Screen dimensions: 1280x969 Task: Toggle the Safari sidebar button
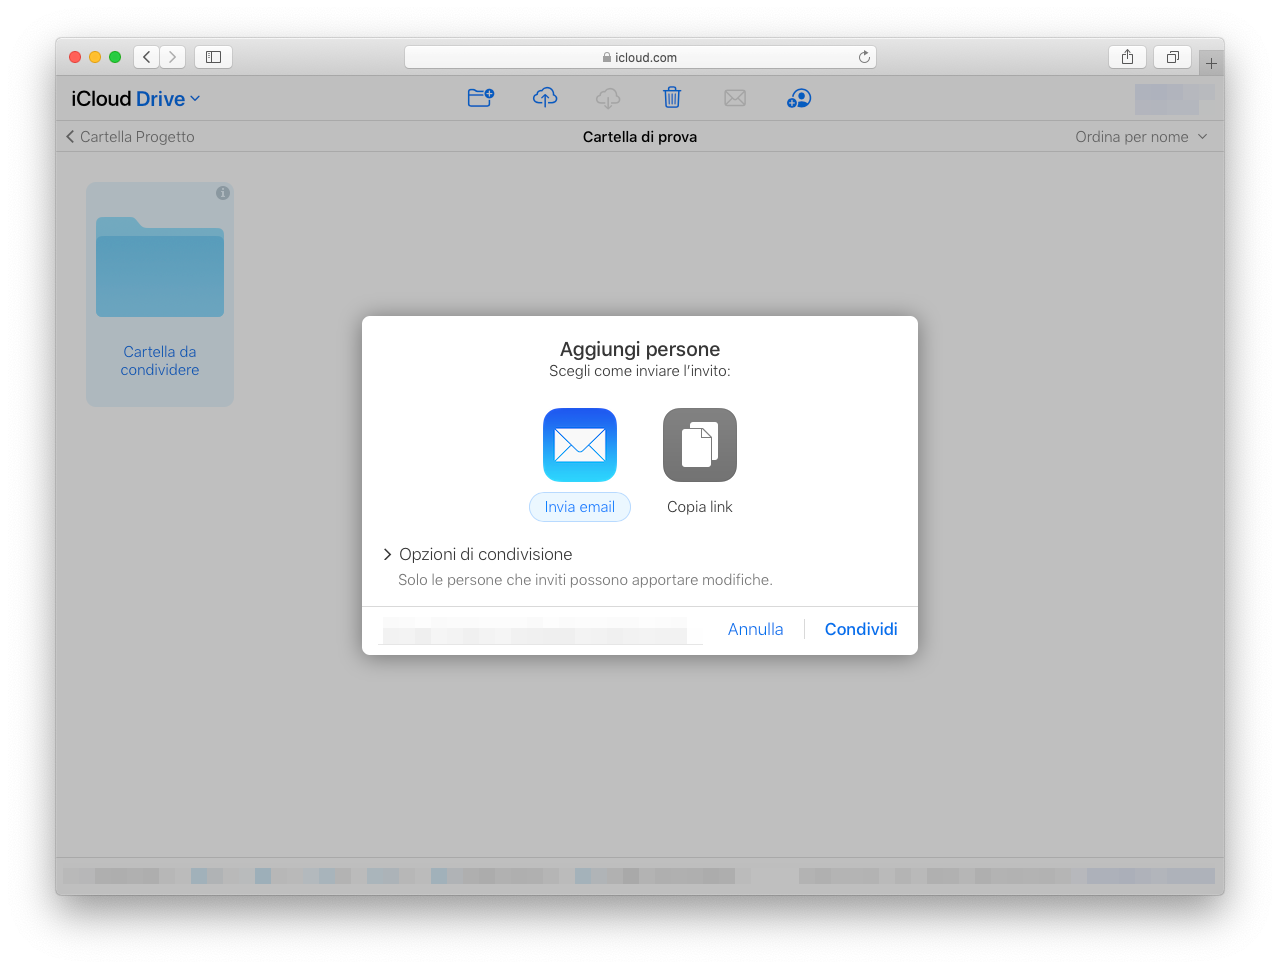213,57
